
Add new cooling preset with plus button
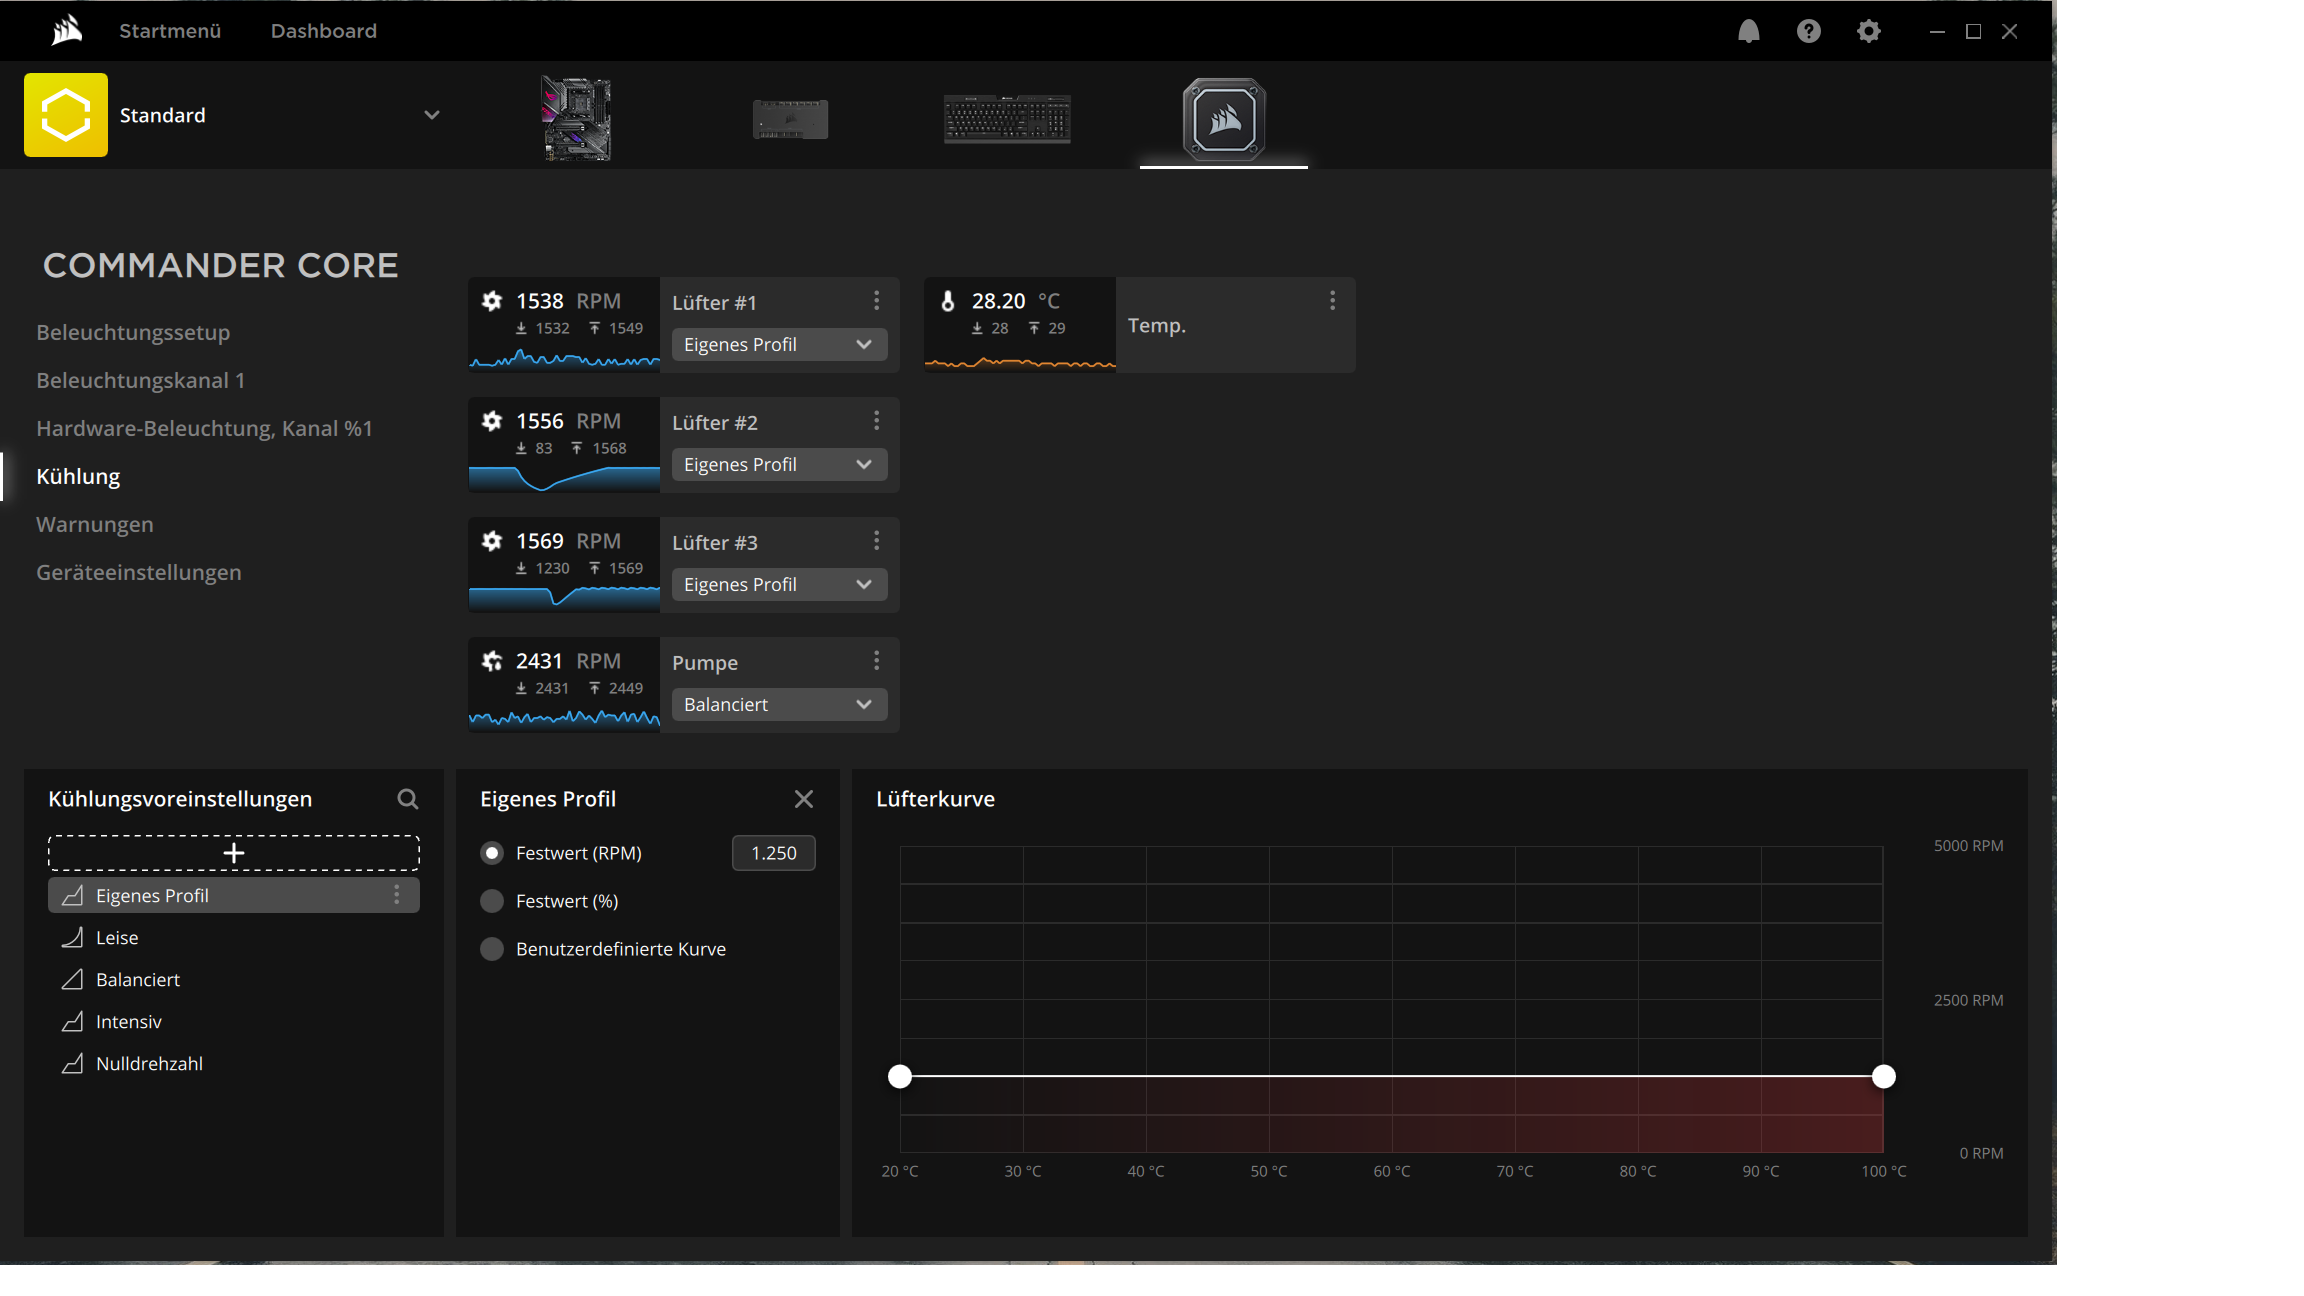coord(234,853)
